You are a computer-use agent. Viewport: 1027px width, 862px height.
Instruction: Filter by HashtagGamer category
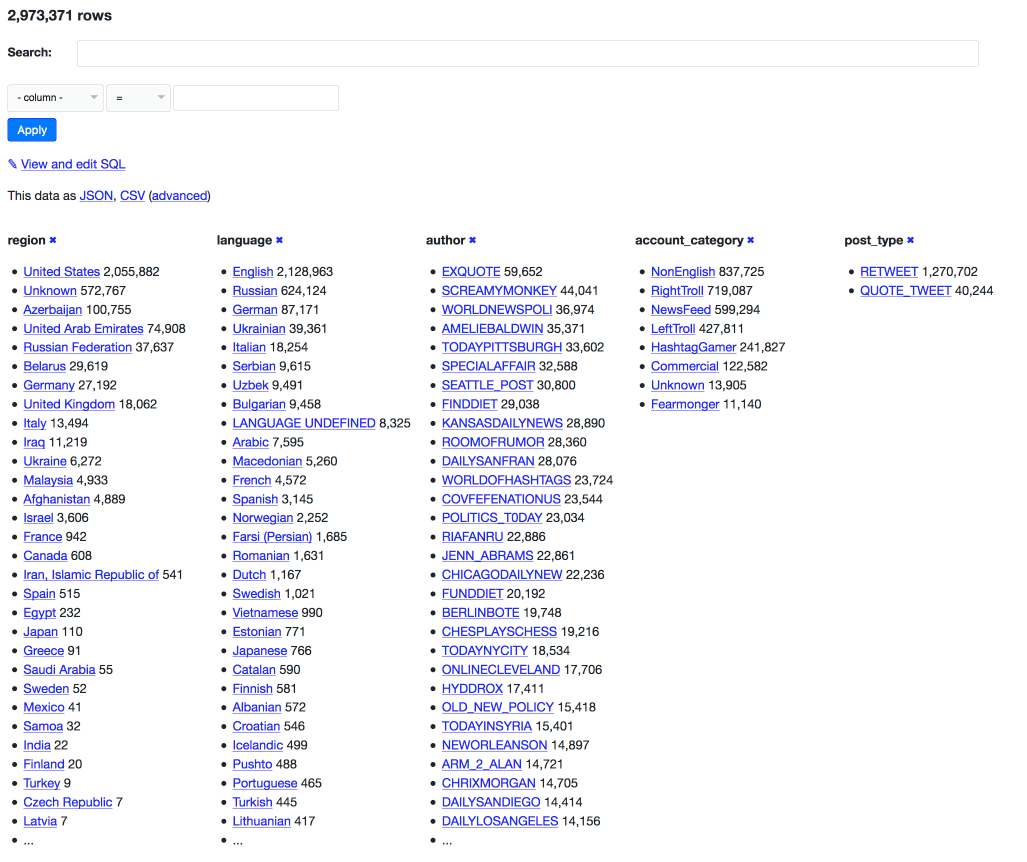694,347
